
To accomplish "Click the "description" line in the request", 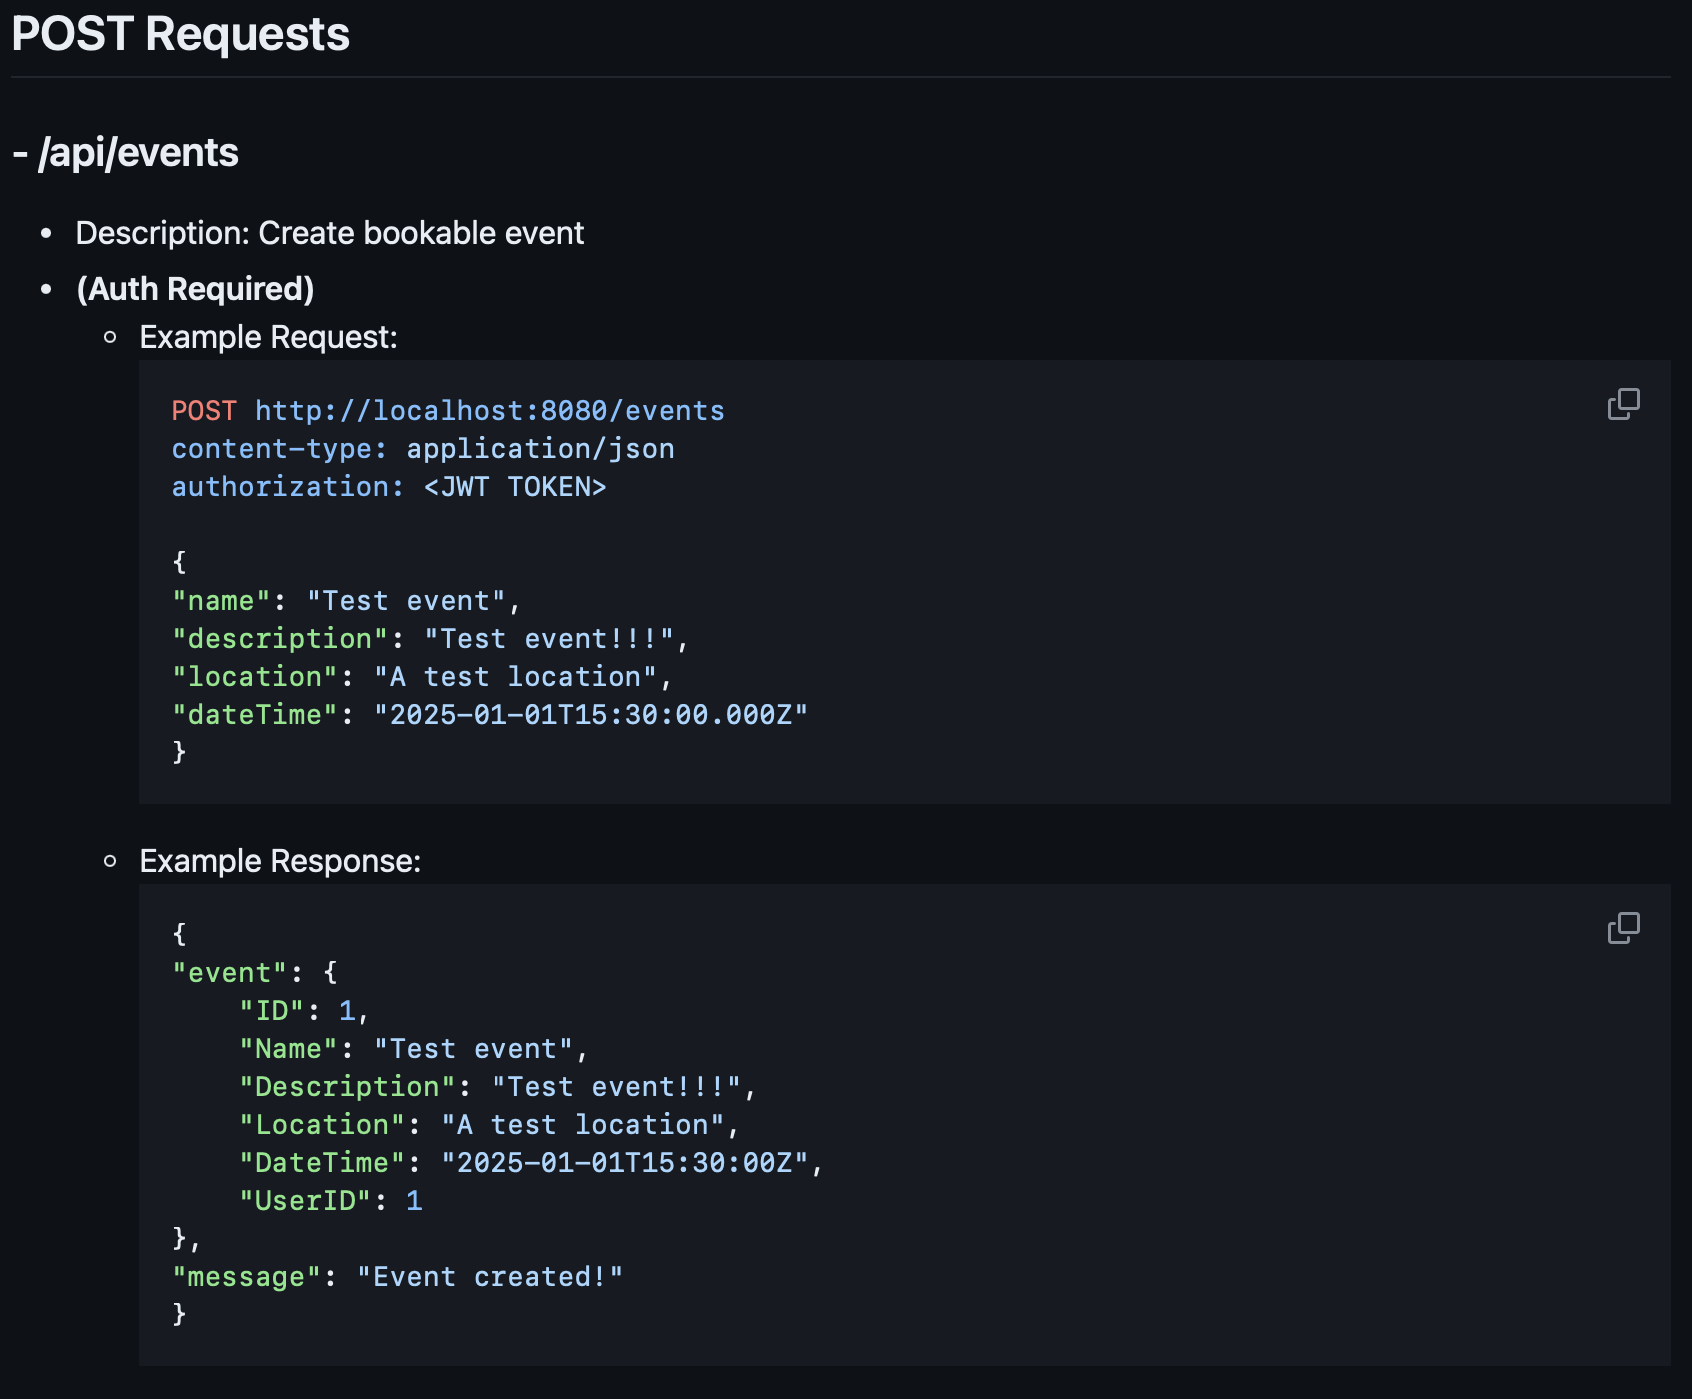I will pos(430,639).
